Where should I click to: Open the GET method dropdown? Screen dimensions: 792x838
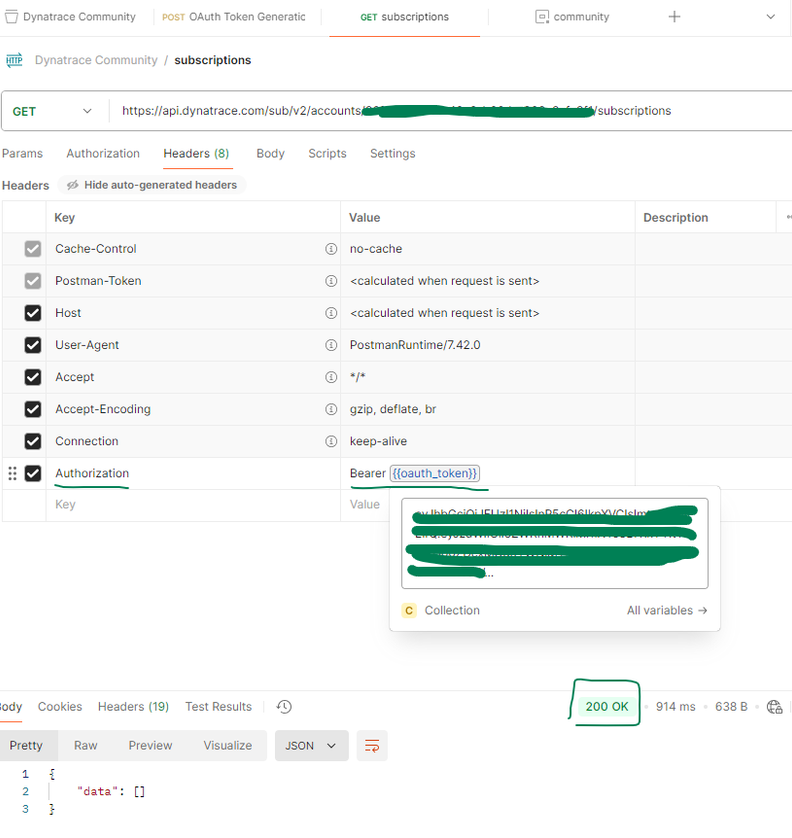click(x=52, y=112)
